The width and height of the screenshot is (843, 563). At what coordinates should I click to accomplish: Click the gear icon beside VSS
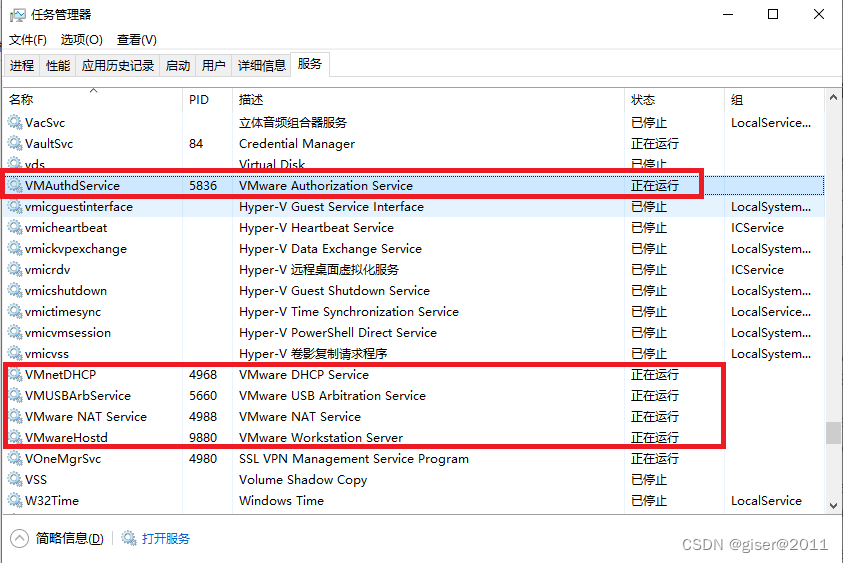click(15, 479)
